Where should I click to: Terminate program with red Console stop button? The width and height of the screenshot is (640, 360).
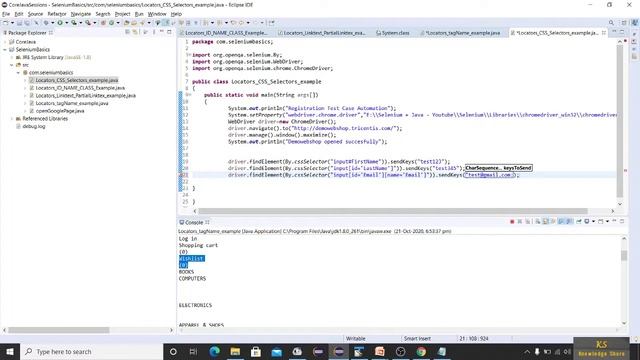point(512,221)
